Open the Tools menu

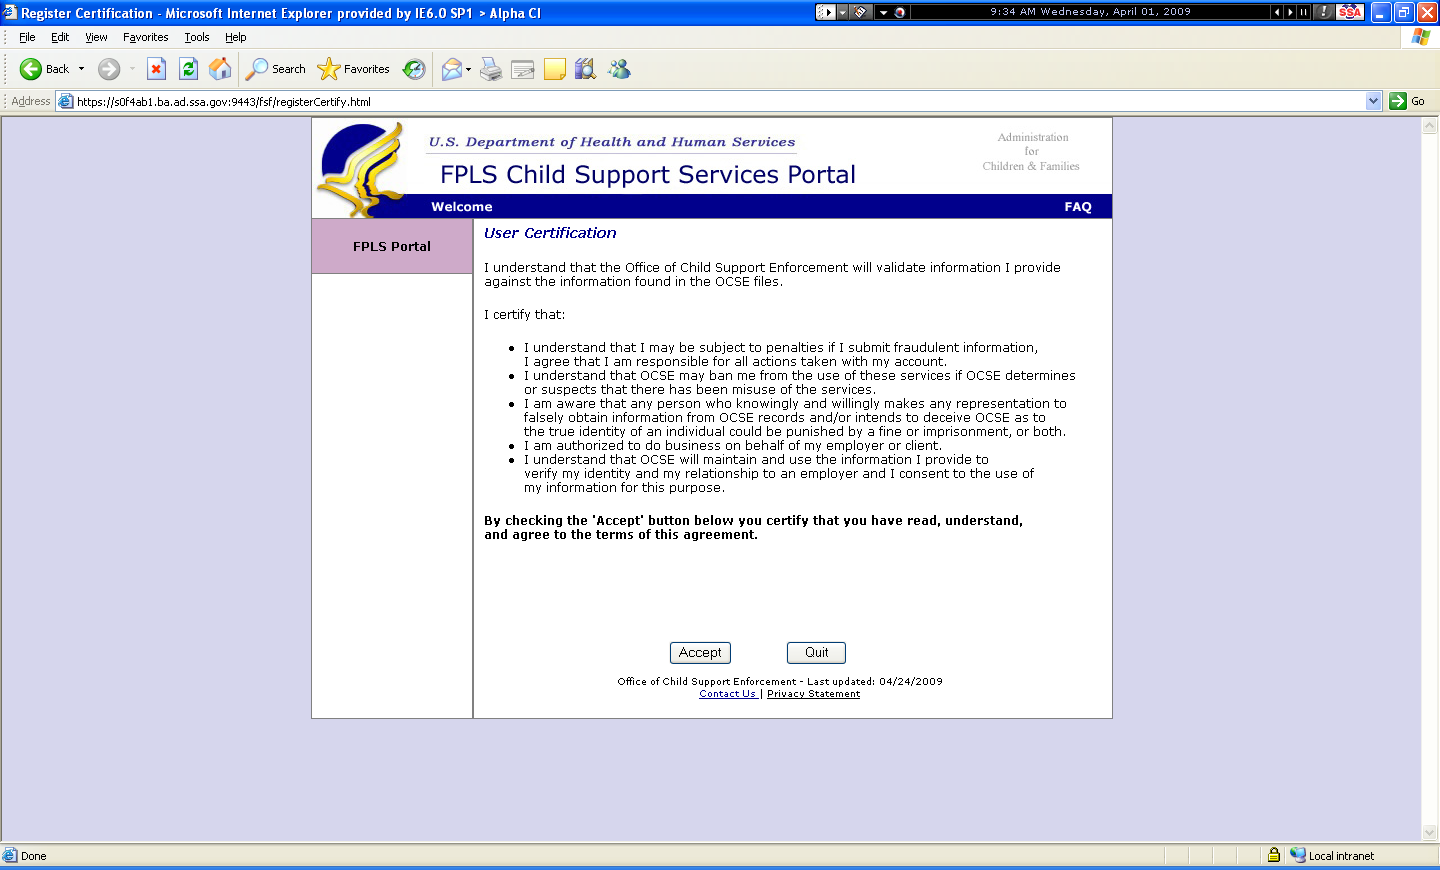(197, 37)
